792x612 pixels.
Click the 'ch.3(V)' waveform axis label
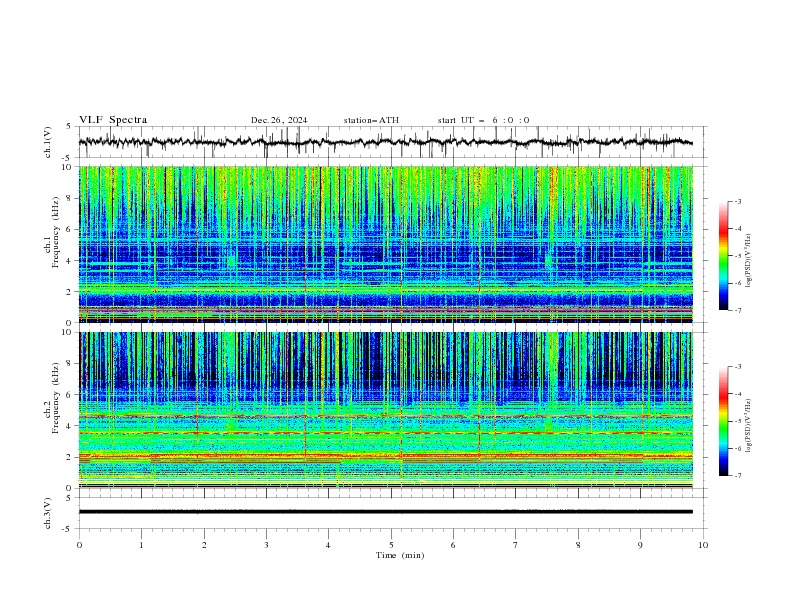[x=48, y=513]
